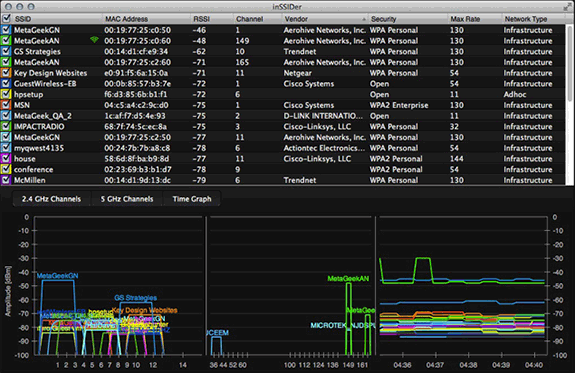The width and height of the screenshot is (575, 373).
Task: Select the MetaGeekGN label in 2.4 GHz graph
Action: point(58,276)
